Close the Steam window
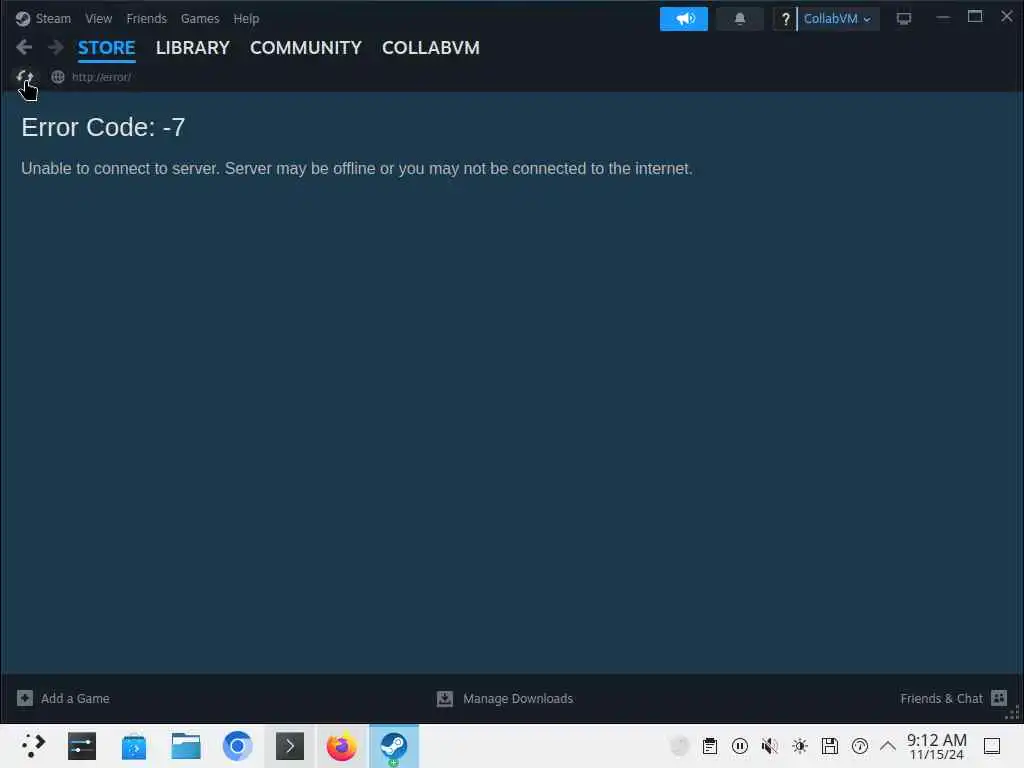 [x=1007, y=16]
